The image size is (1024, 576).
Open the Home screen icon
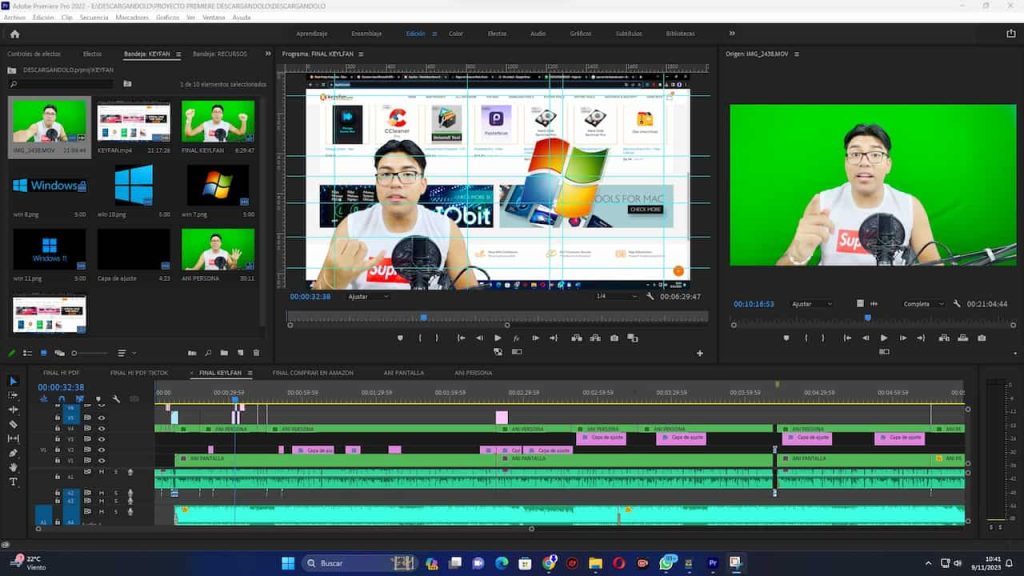click(14, 34)
